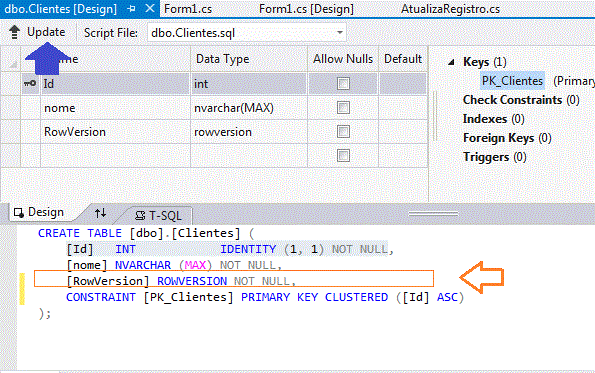This screenshot has width=595, height=373.
Task: Click the Design pane icon
Action: 19,213
